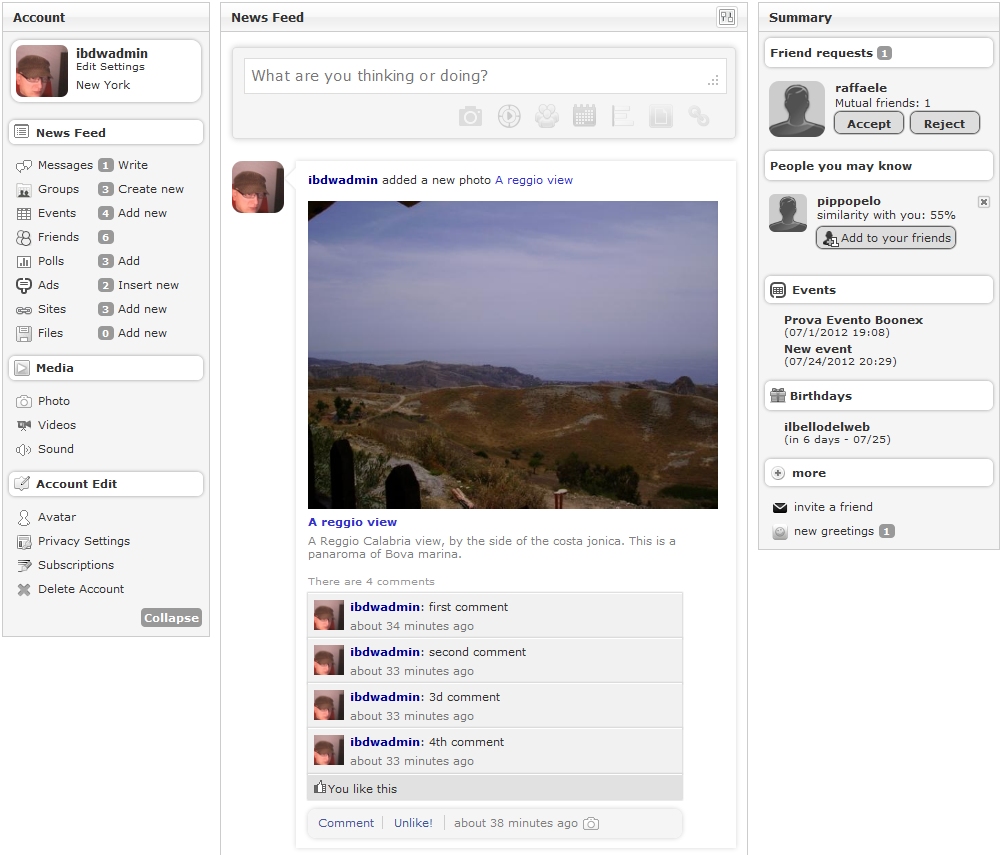Open Messages in the sidebar menu
The image size is (1001, 855).
[65, 165]
